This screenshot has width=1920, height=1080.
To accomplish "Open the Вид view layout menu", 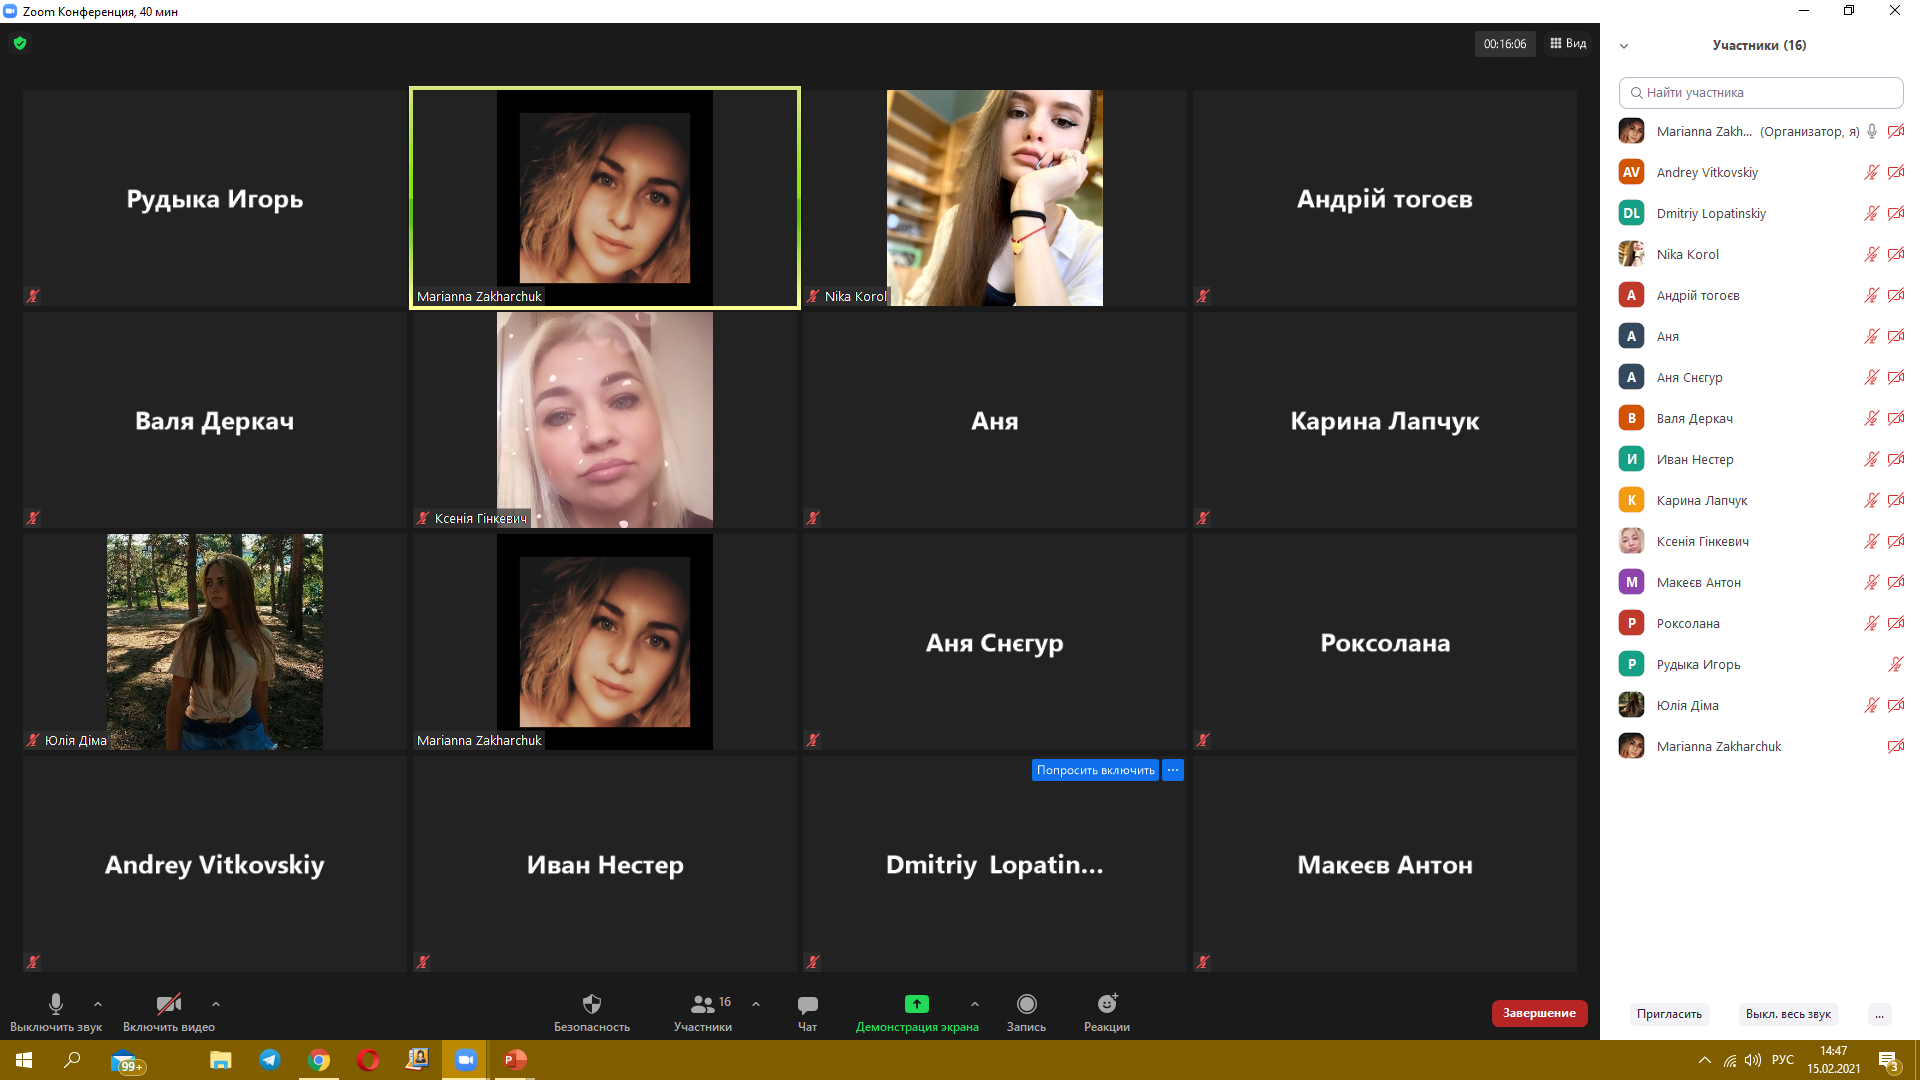I will (x=1568, y=44).
